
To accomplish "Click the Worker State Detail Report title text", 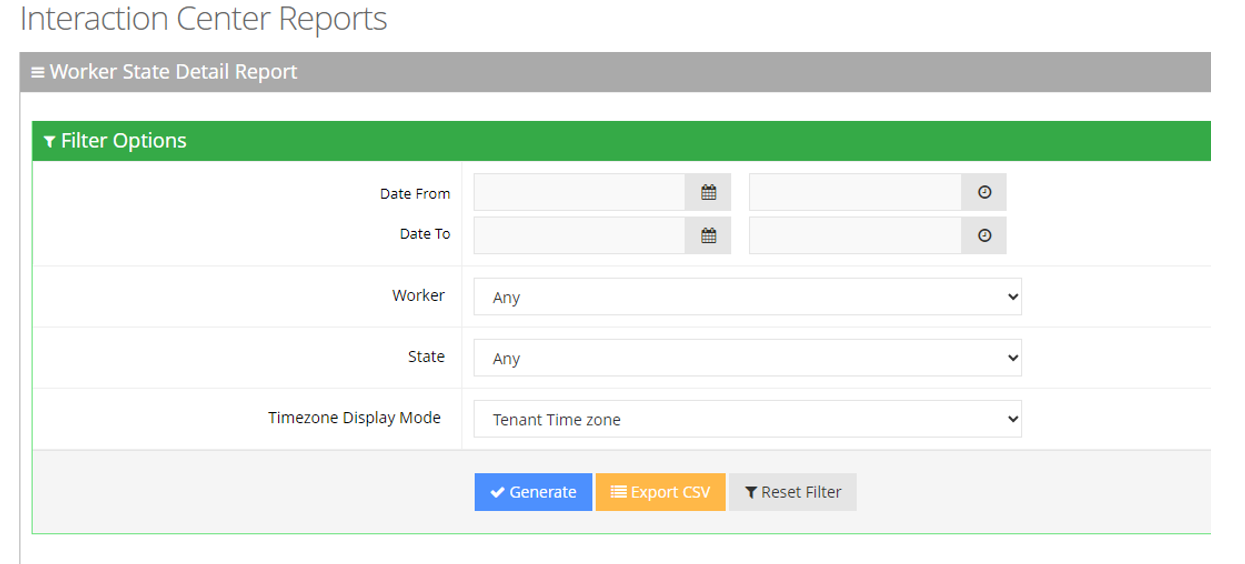I will [173, 72].
